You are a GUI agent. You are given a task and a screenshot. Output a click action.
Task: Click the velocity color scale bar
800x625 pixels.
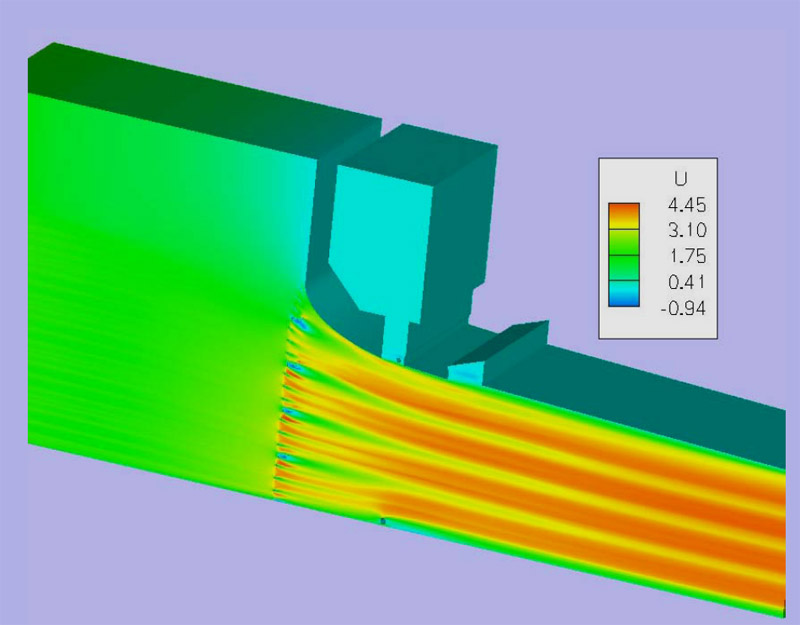(x=623, y=255)
